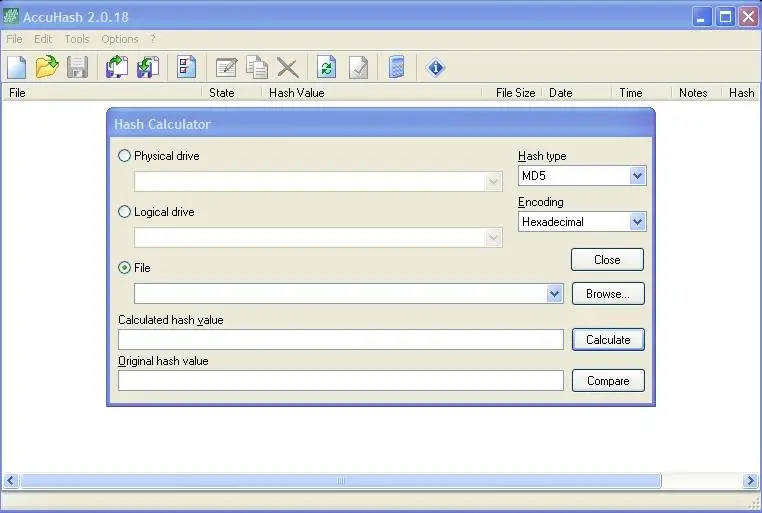Click the delete X toolbar icon
The image size is (762, 513).
pos(288,68)
